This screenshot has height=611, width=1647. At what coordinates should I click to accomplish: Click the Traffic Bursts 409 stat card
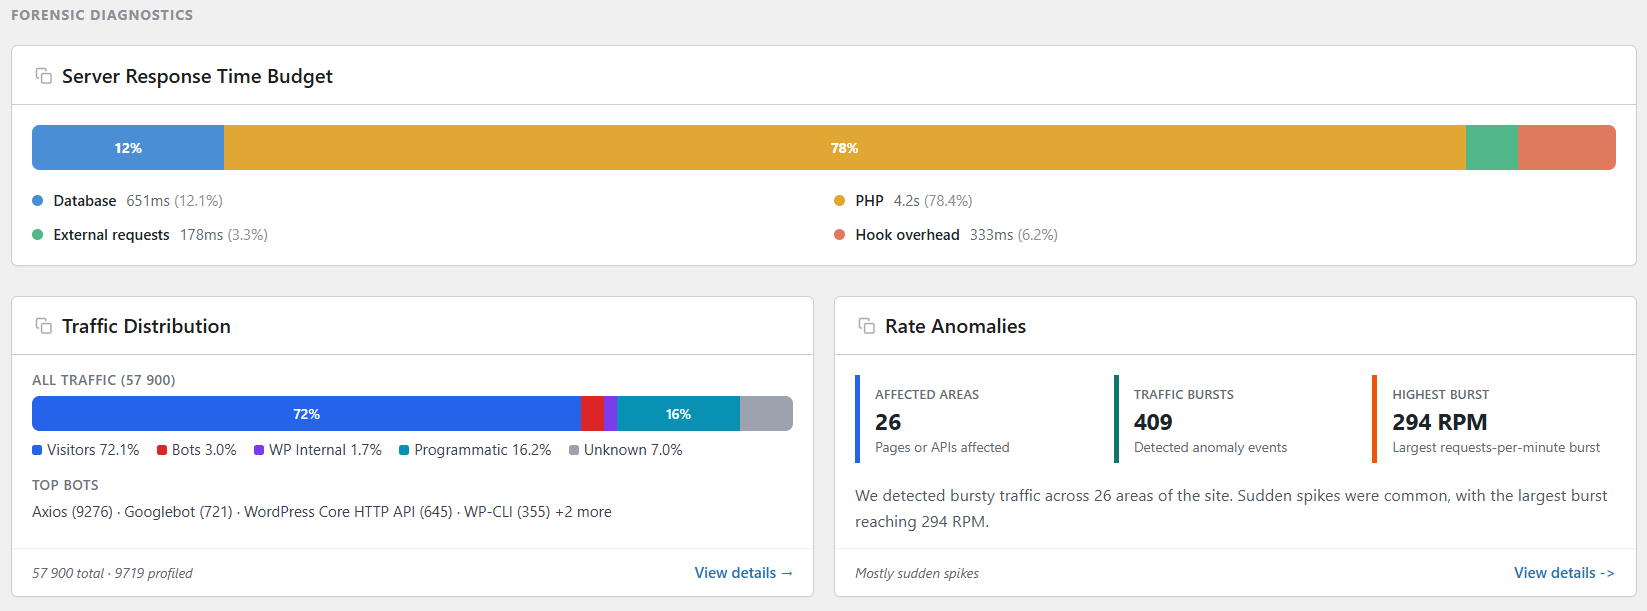[1234, 419]
